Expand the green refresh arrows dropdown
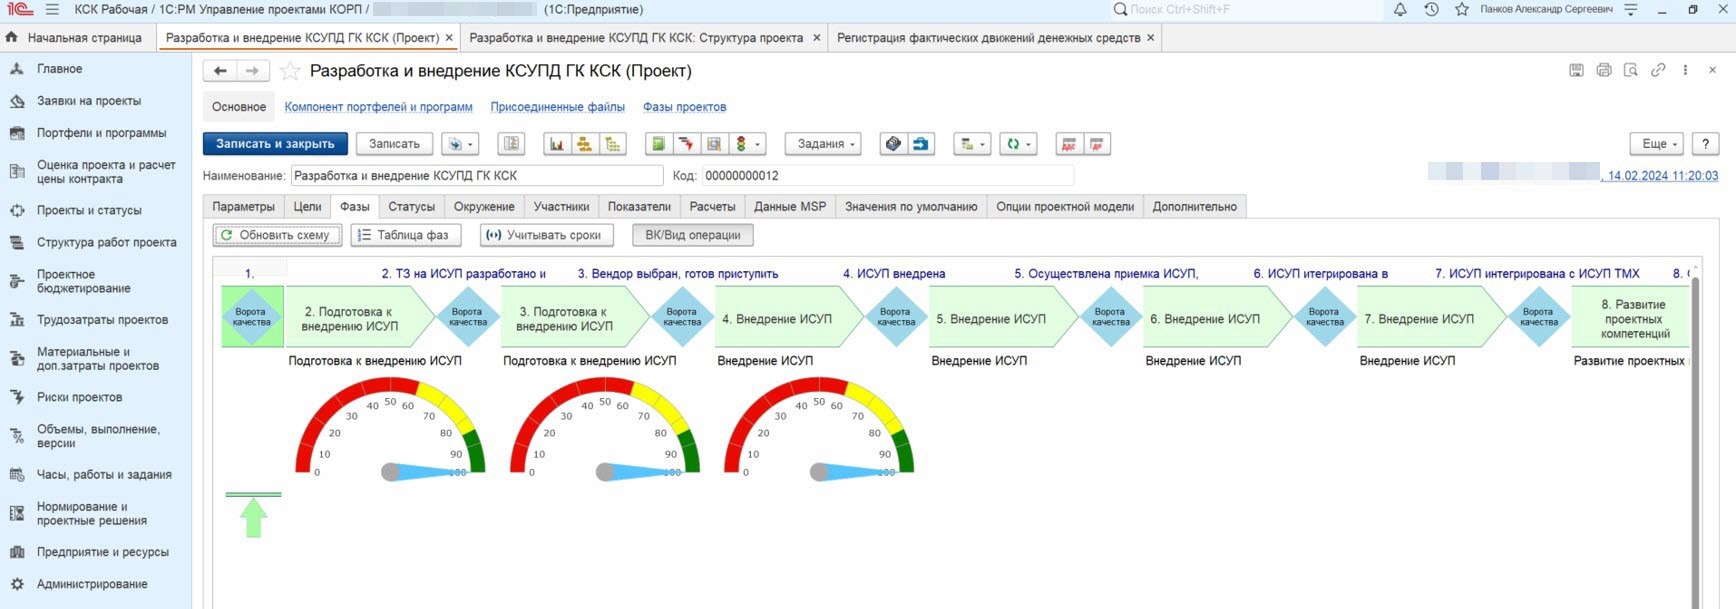1736x609 pixels. click(1018, 144)
